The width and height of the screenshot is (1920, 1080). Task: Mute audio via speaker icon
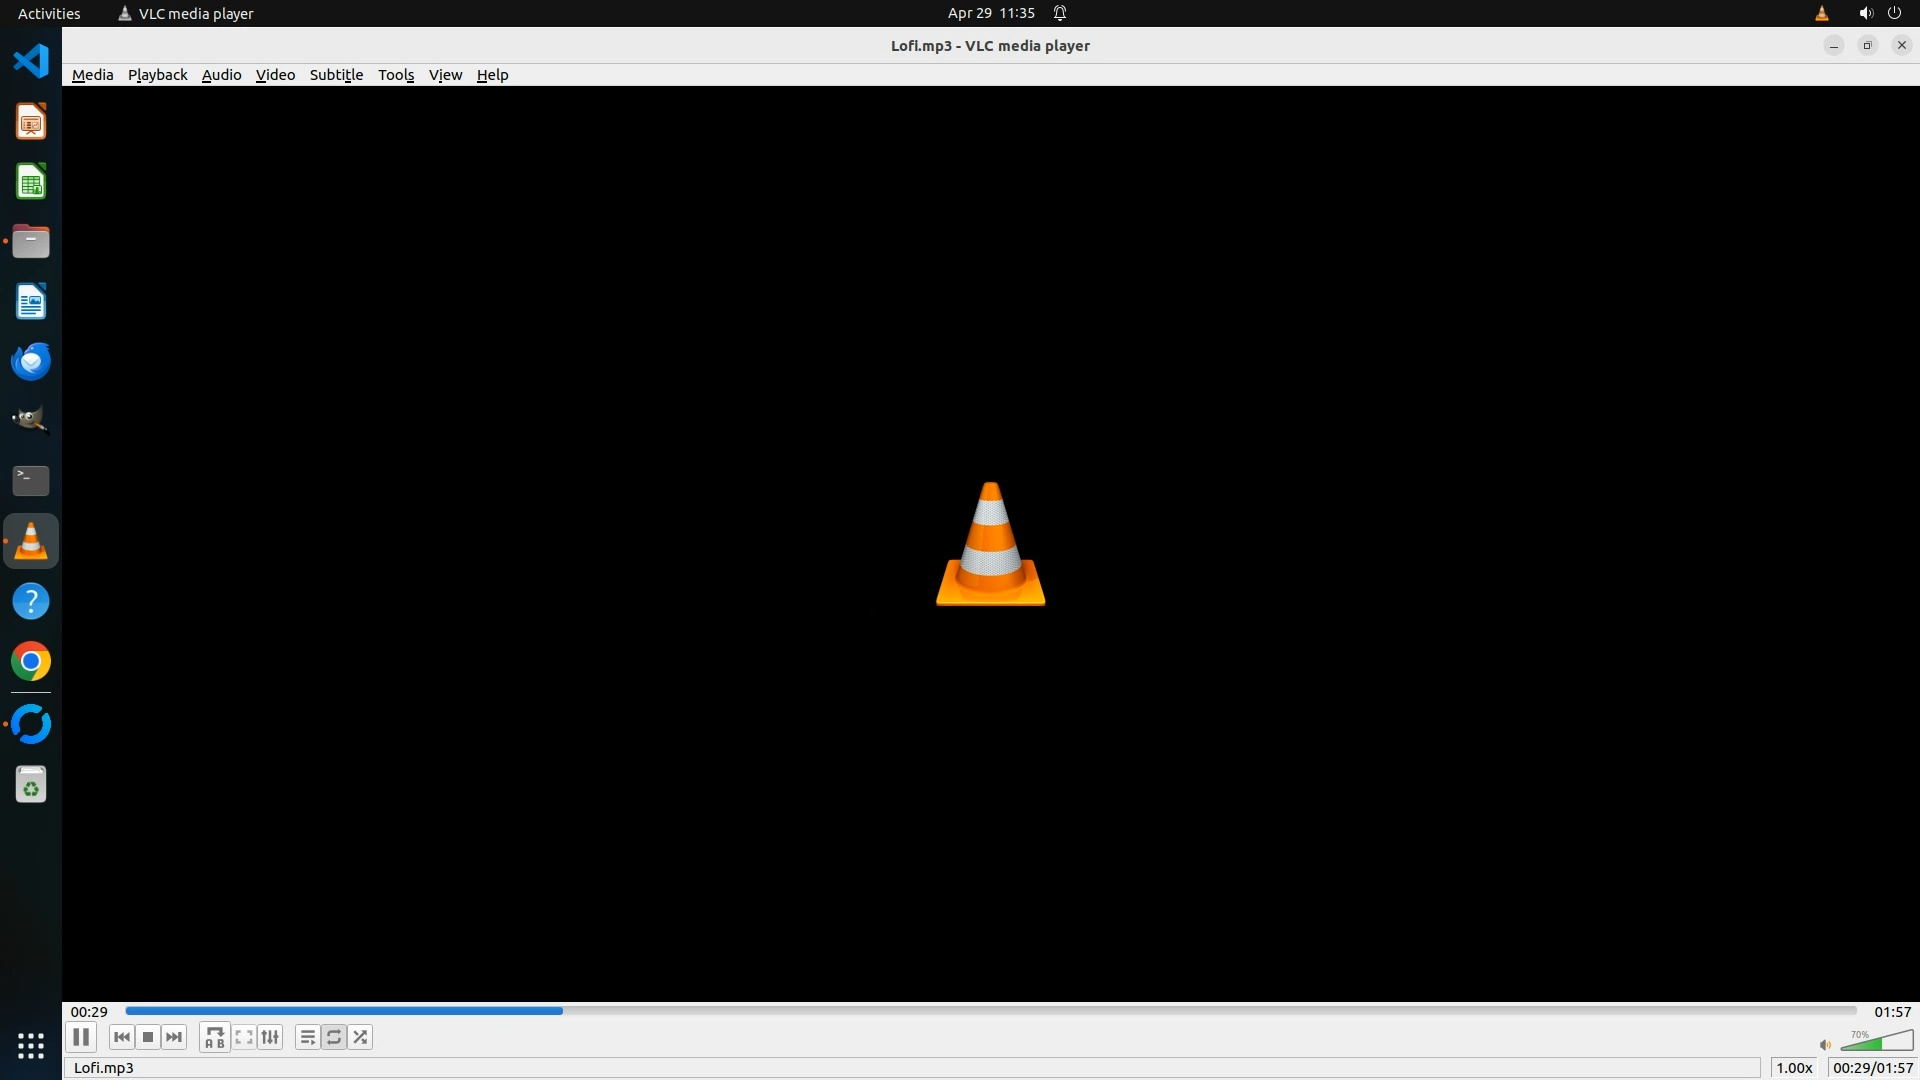point(1825,1045)
